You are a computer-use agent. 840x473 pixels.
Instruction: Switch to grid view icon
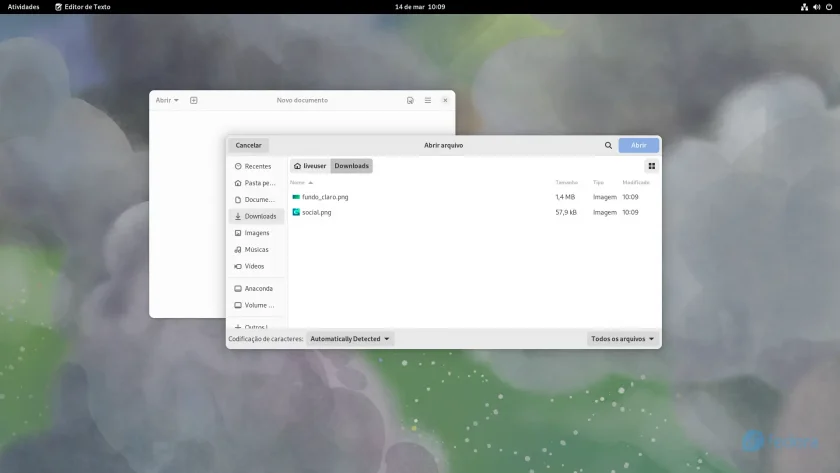pyautogui.click(x=651, y=166)
